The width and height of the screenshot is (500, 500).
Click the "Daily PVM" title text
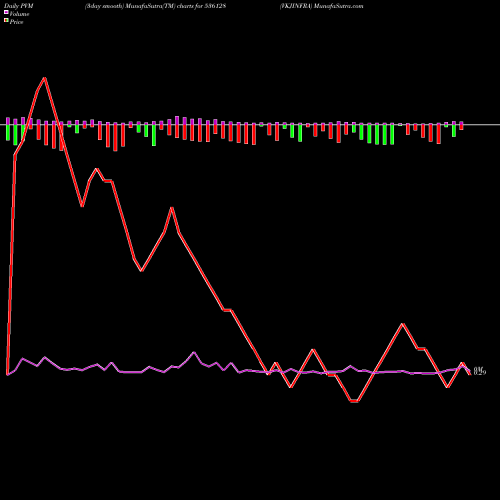19,6
